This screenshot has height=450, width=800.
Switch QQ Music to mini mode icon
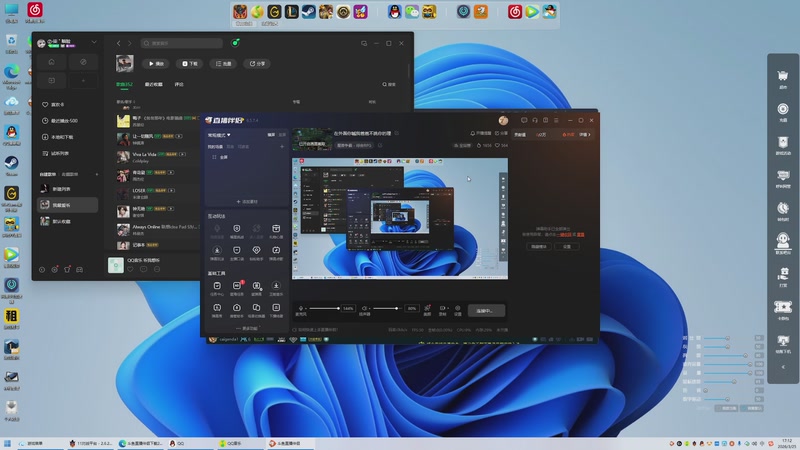point(364,43)
